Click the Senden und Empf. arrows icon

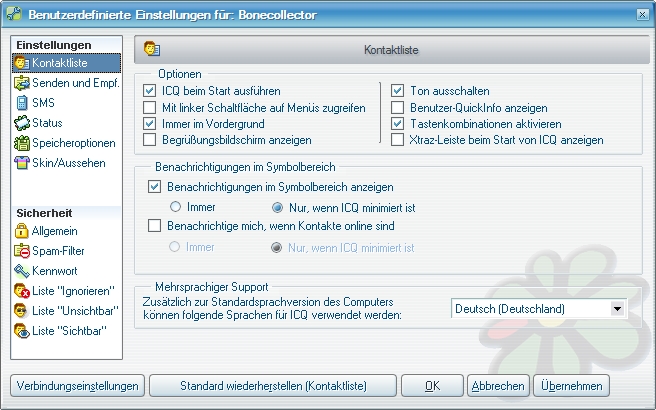(22, 83)
